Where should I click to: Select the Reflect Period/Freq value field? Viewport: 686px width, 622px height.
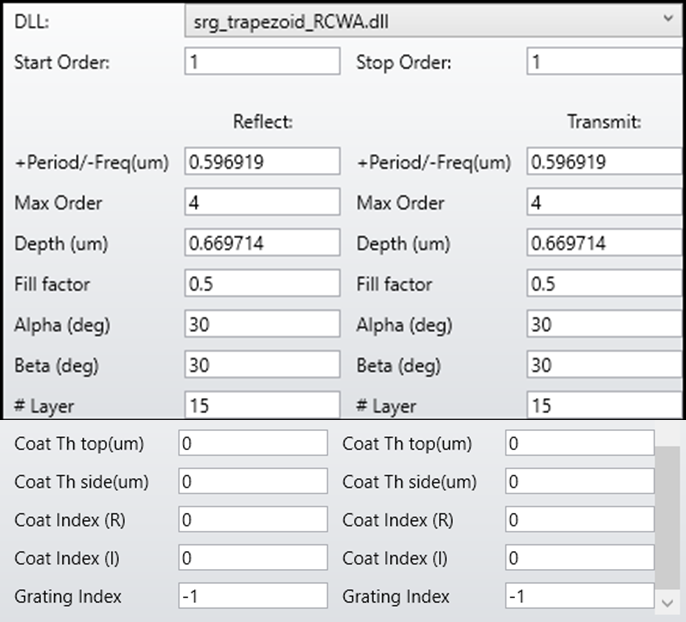tap(262, 162)
